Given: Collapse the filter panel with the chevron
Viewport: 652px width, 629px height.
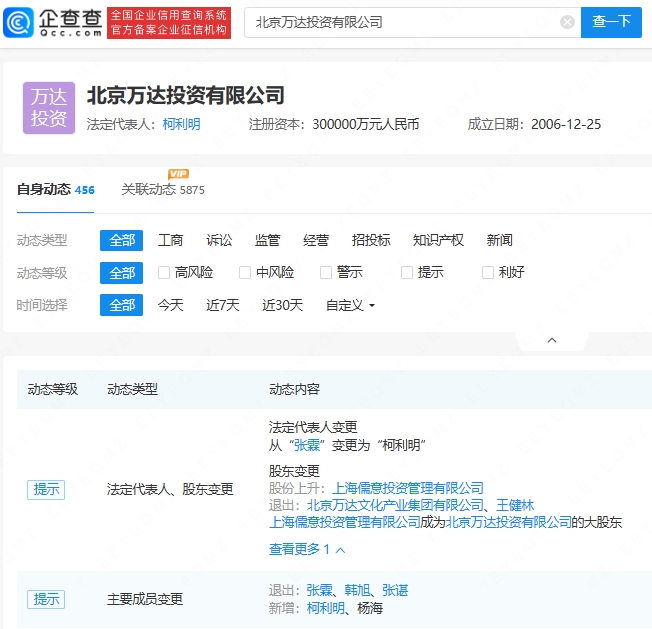Looking at the screenshot, I should [551, 341].
